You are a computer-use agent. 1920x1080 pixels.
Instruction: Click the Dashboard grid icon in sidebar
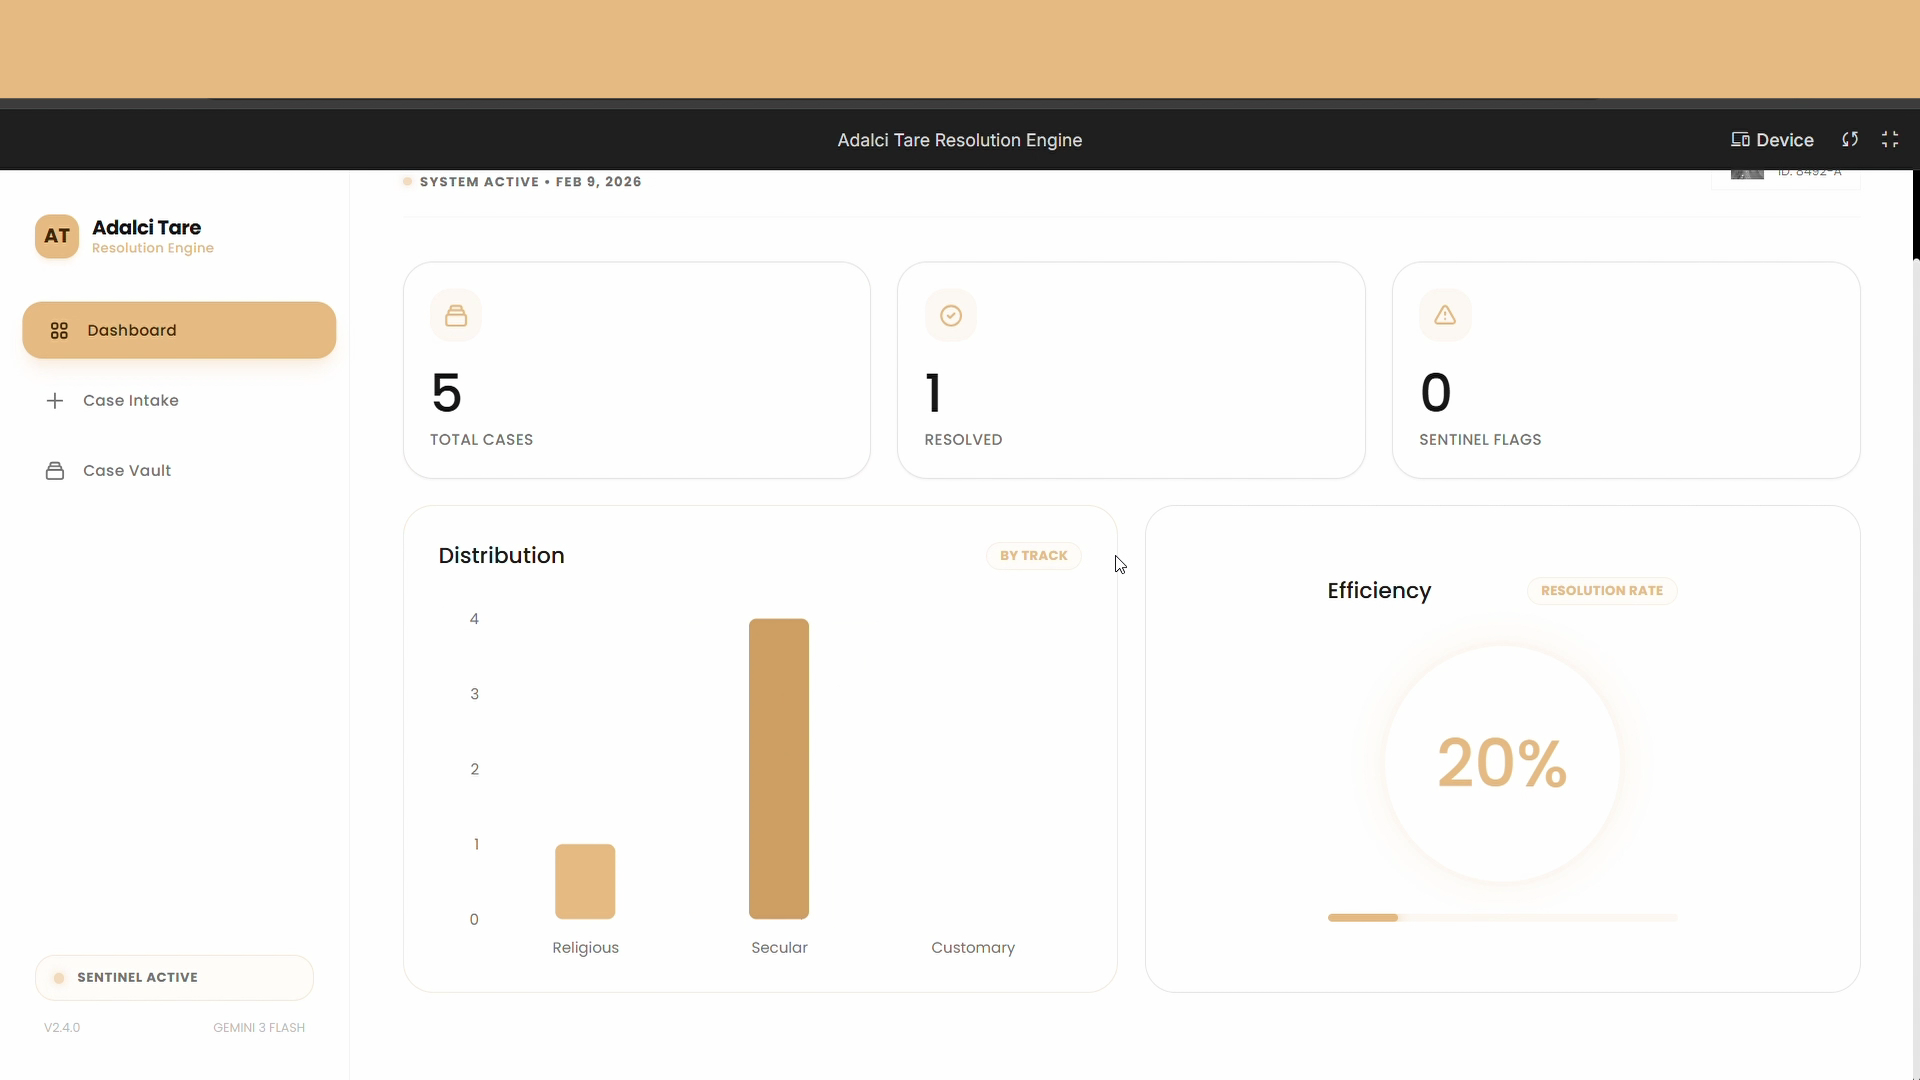tap(59, 331)
